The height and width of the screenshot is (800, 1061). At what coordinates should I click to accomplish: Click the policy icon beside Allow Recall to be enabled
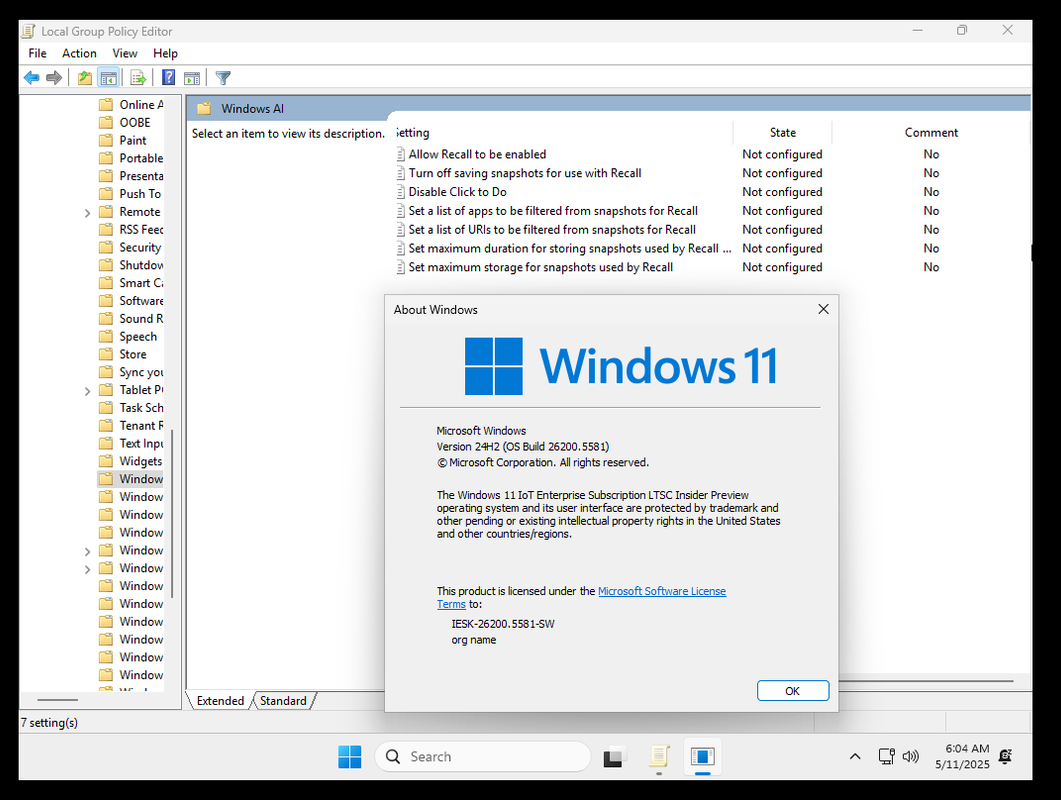click(401, 154)
